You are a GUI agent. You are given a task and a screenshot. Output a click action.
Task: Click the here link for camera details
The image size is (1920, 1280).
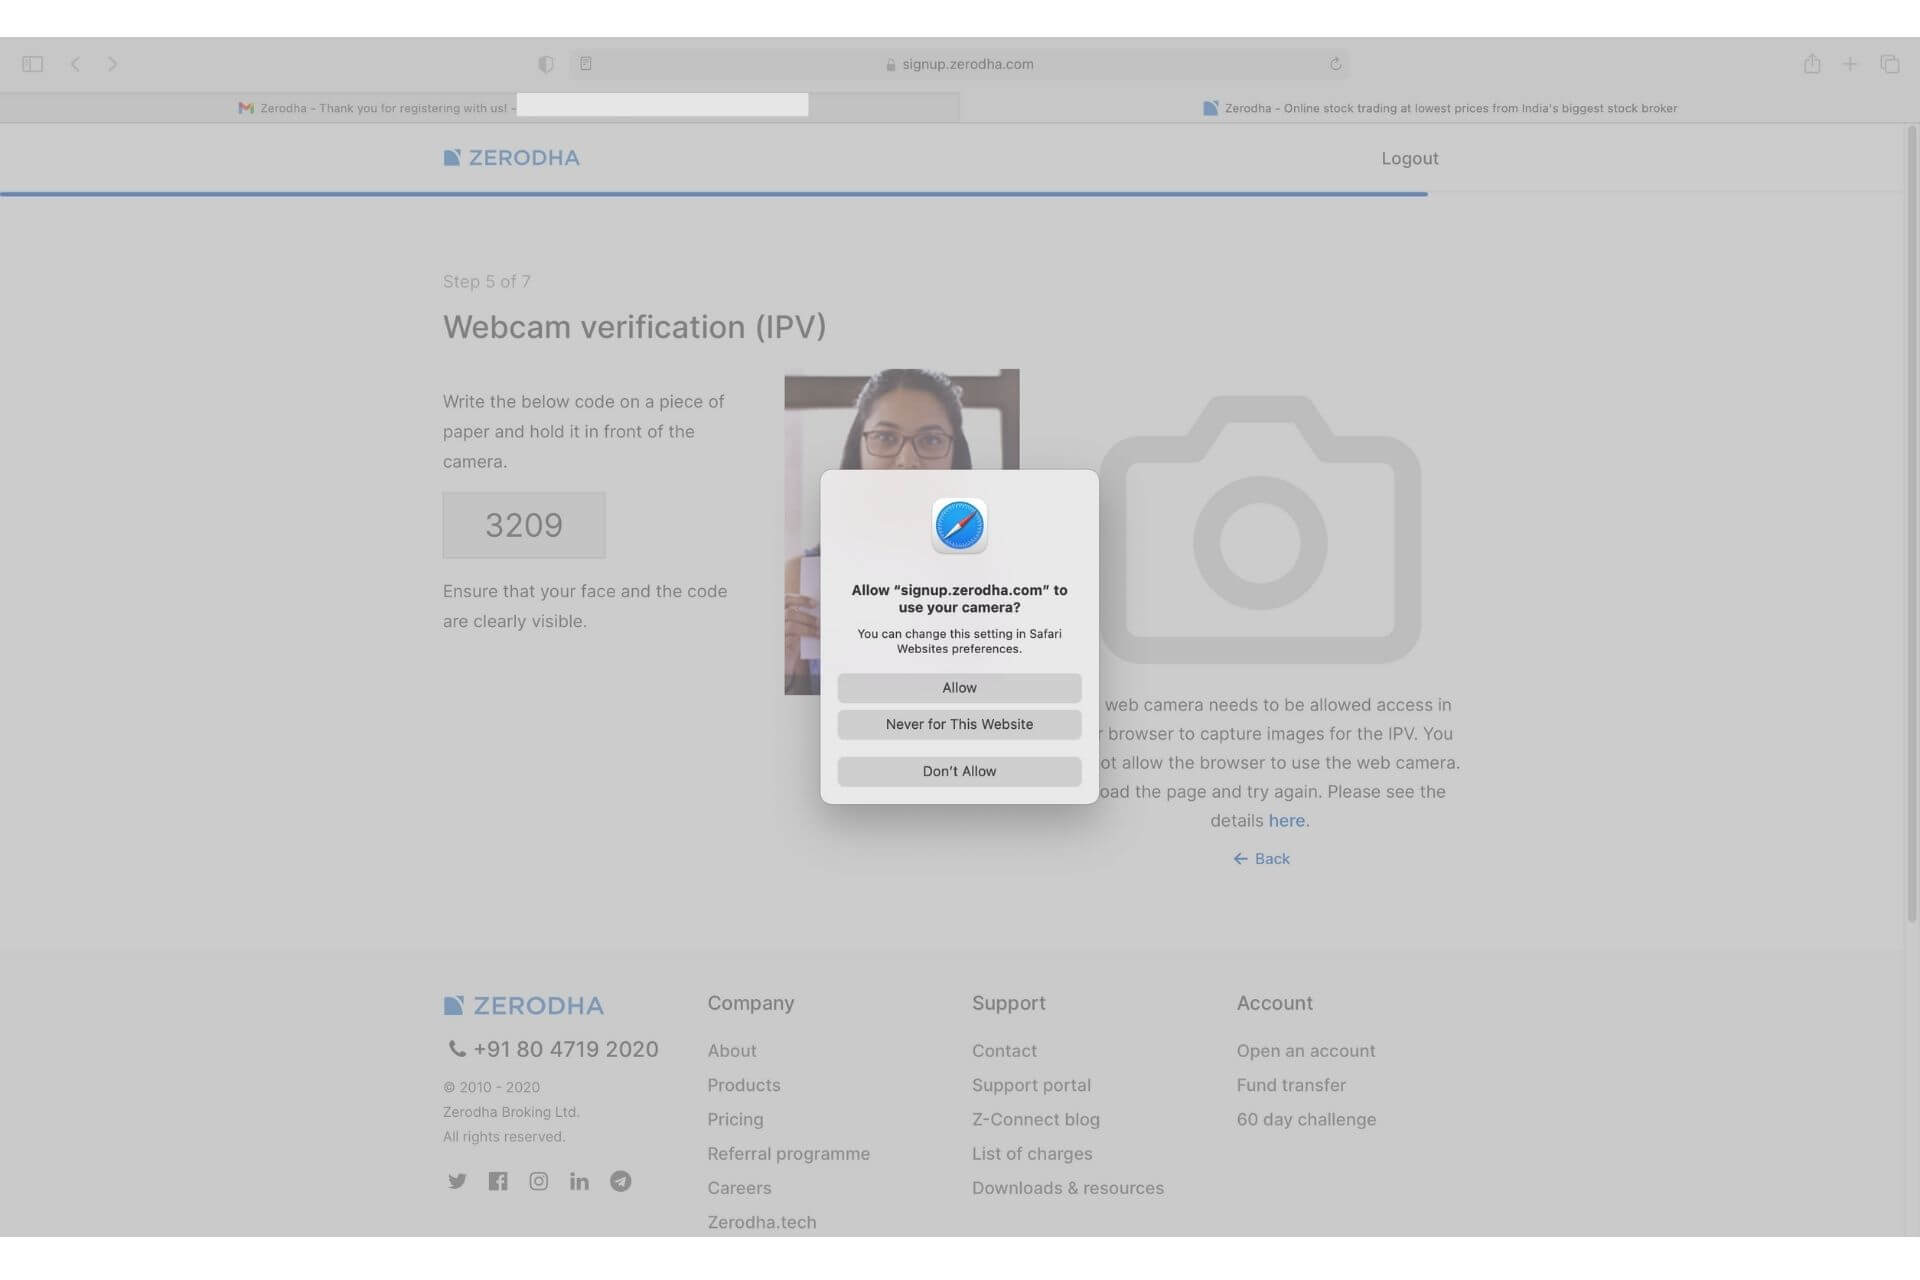(x=1286, y=820)
